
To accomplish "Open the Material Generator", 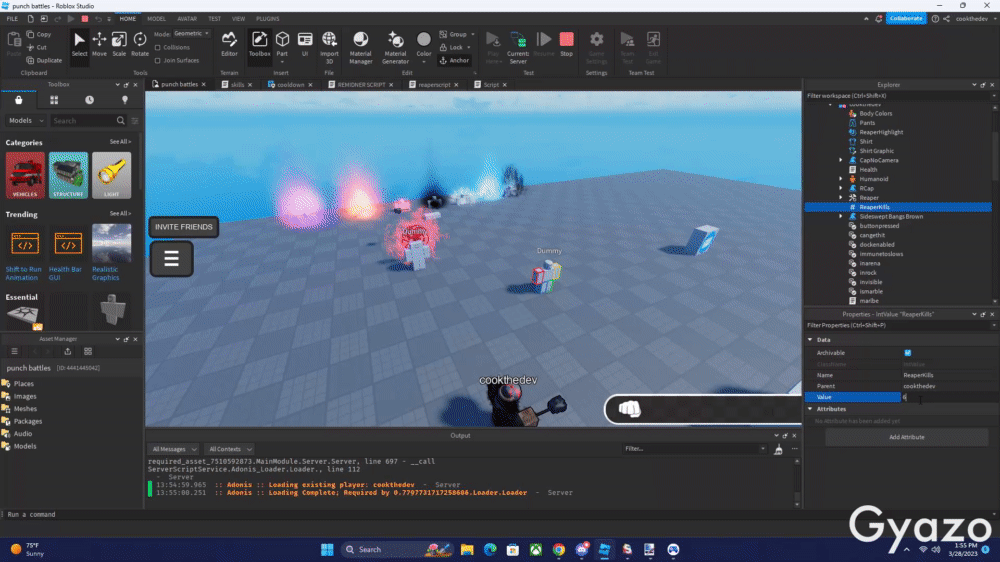I will click(x=395, y=47).
